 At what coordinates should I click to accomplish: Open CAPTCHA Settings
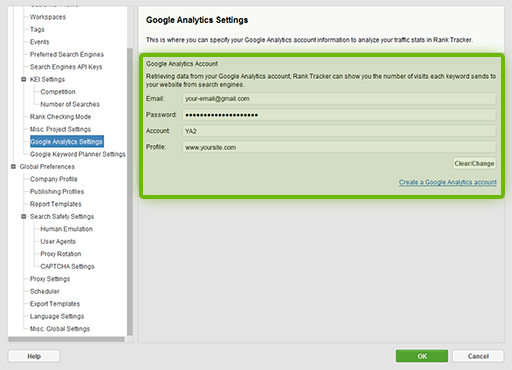(x=67, y=266)
